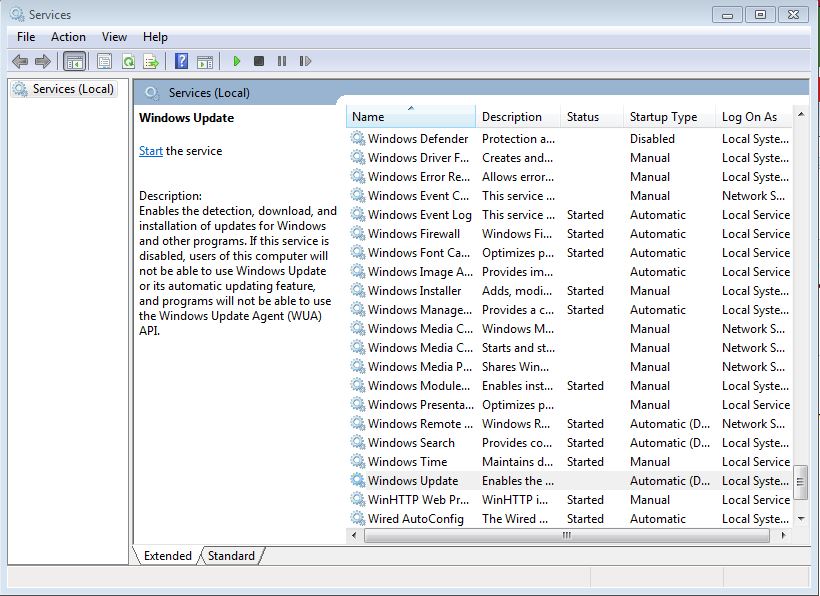This screenshot has height=596, width=820.
Task: Click the gear icon beside Windows Firewall
Action: point(358,233)
